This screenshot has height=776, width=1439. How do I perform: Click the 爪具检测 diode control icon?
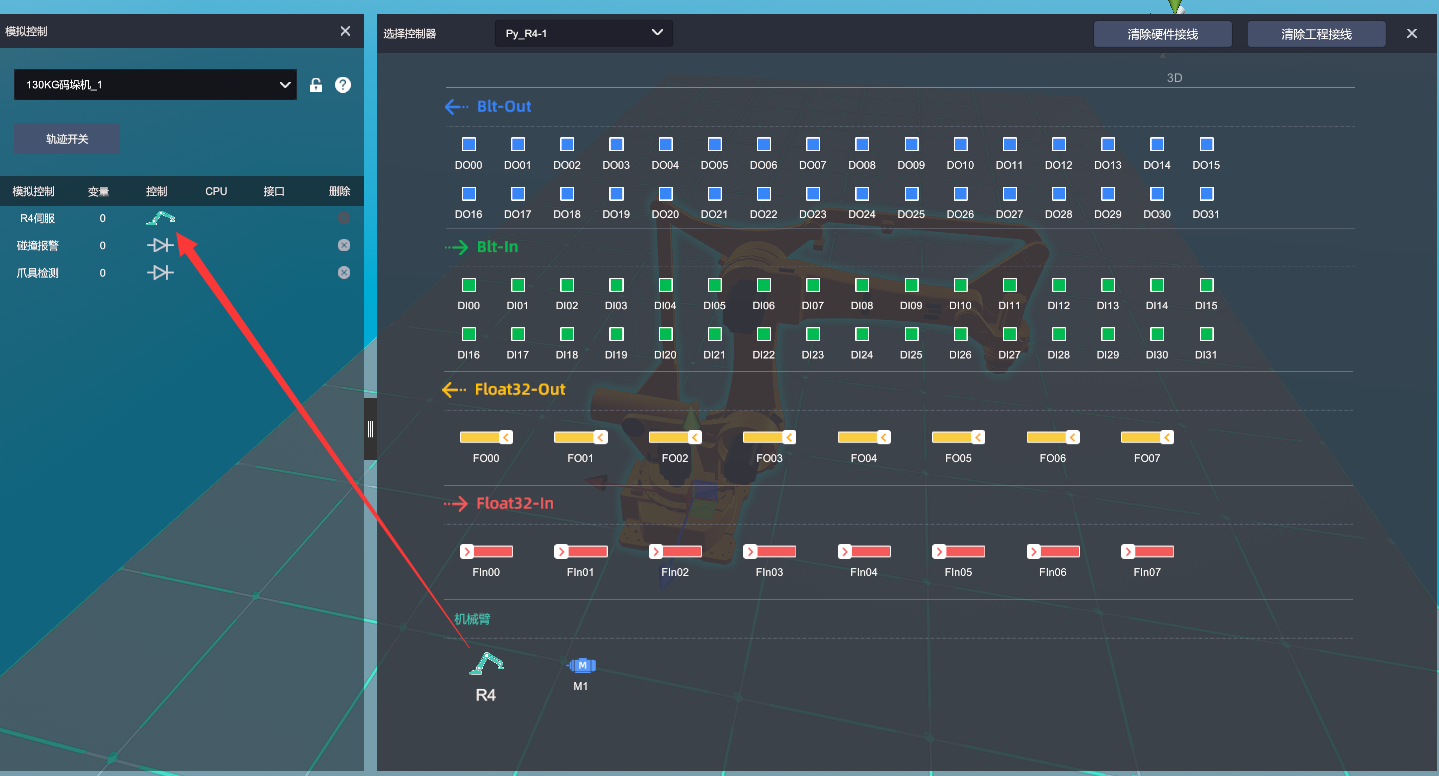160,272
